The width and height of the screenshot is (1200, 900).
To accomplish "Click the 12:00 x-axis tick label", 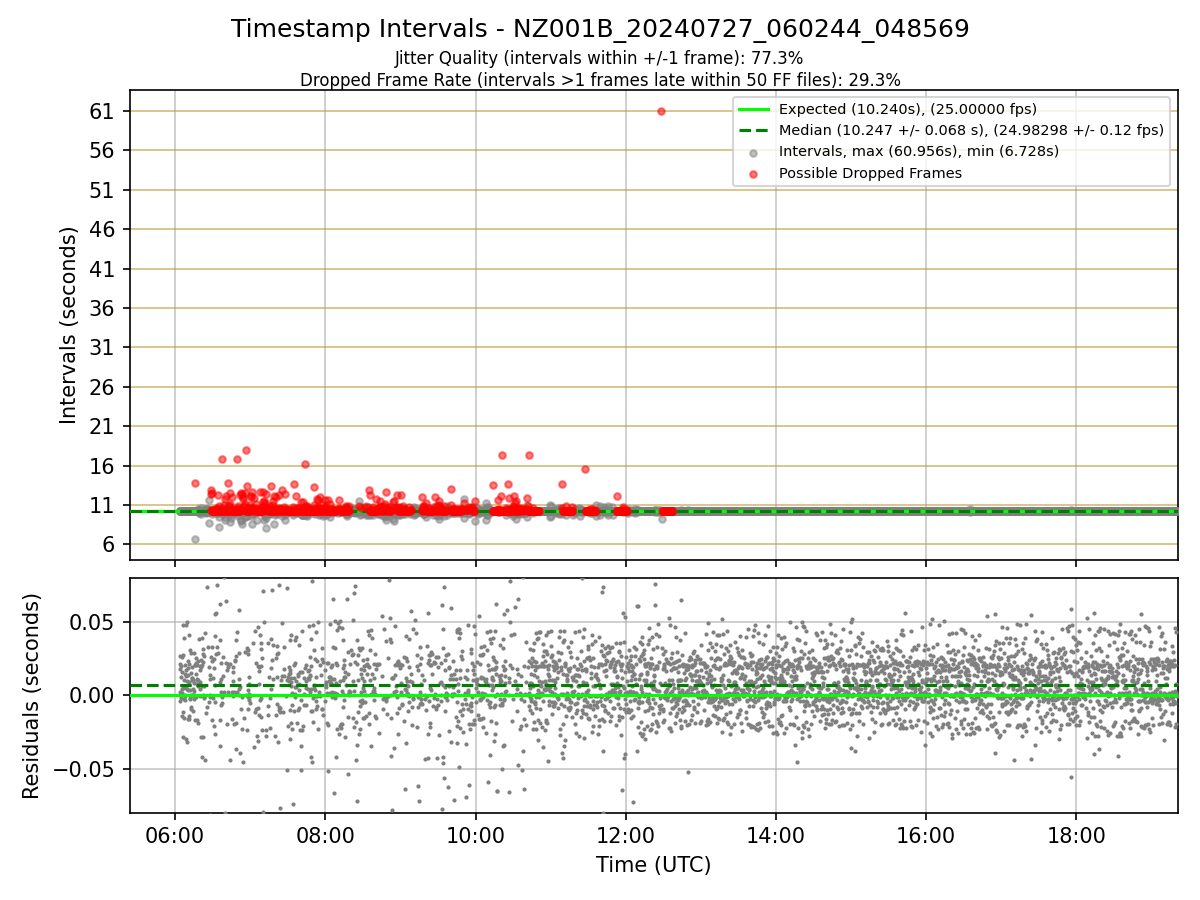I will coord(626,836).
